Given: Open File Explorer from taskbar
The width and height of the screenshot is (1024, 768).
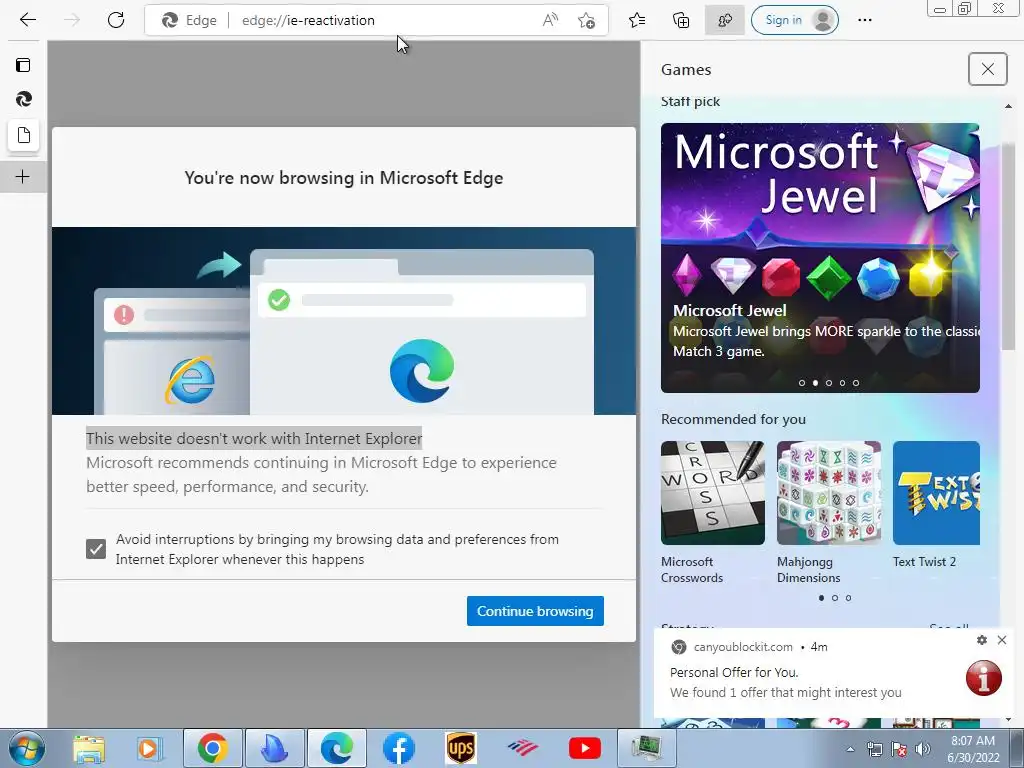Looking at the screenshot, I should point(89,748).
